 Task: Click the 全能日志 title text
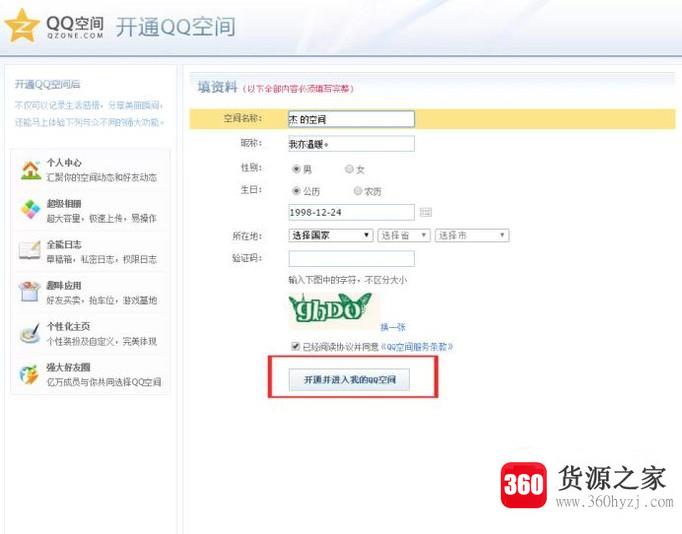(64, 244)
